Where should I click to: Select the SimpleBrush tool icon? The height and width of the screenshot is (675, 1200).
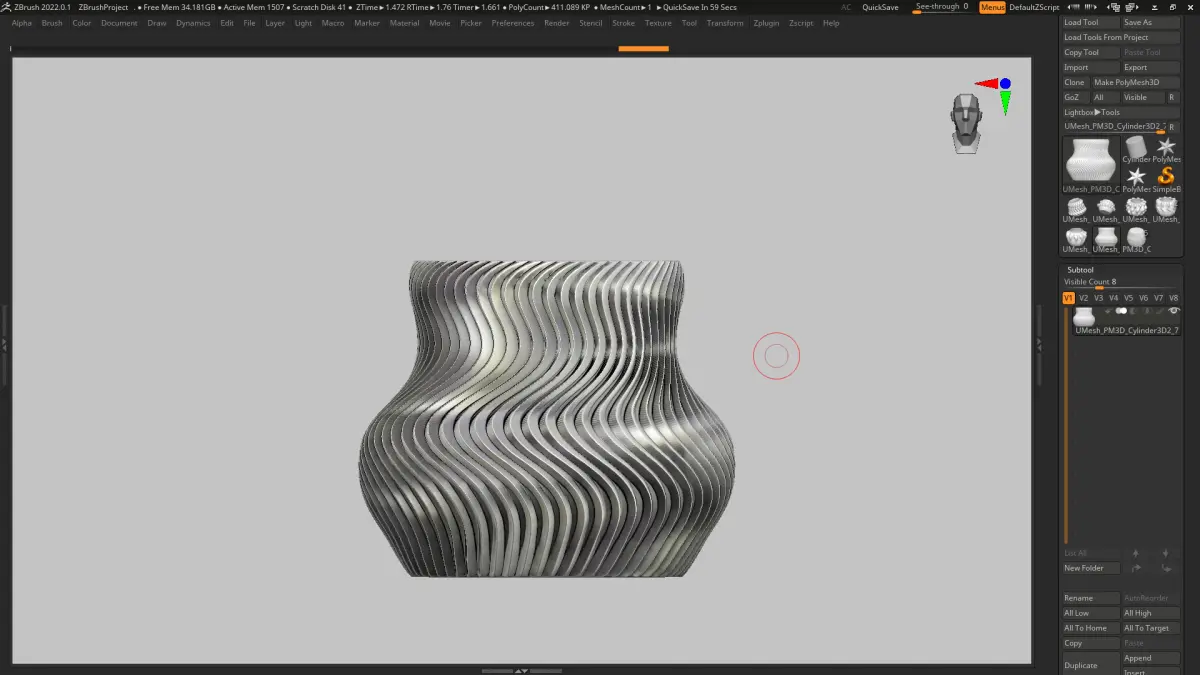(x=1166, y=180)
